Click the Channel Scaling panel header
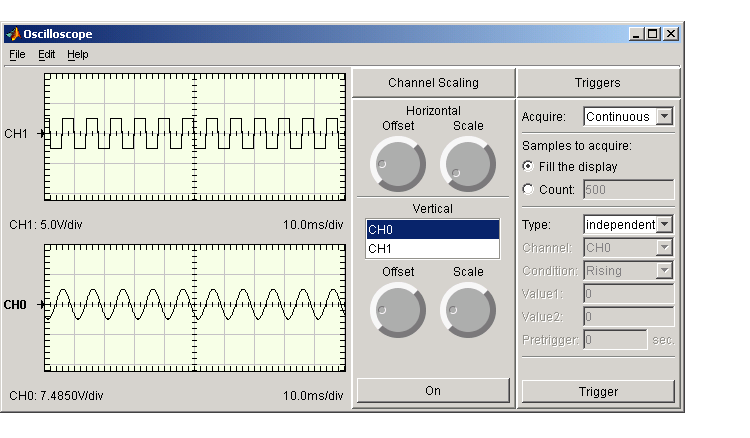Screen dimensions: 750x438 click(x=433, y=83)
